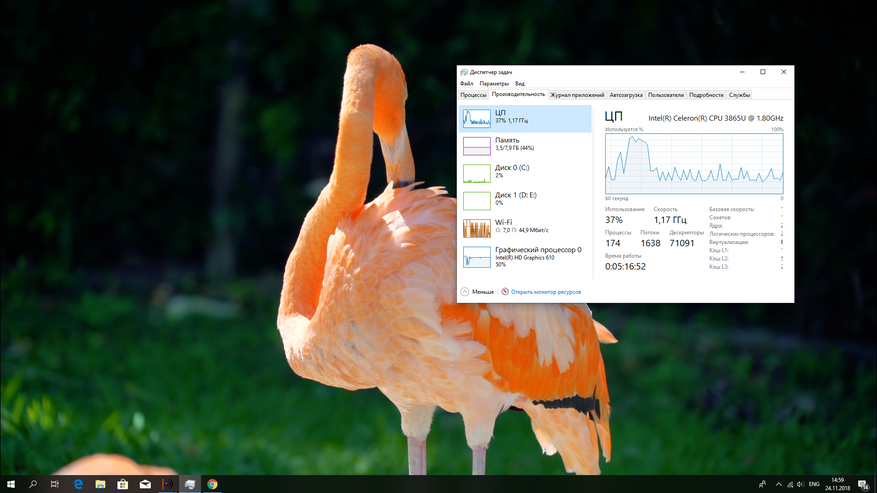The width and height of the screenshot is (877, 493).
Task: Switch to the Автозагрузка tab
Action: point(626,95)
